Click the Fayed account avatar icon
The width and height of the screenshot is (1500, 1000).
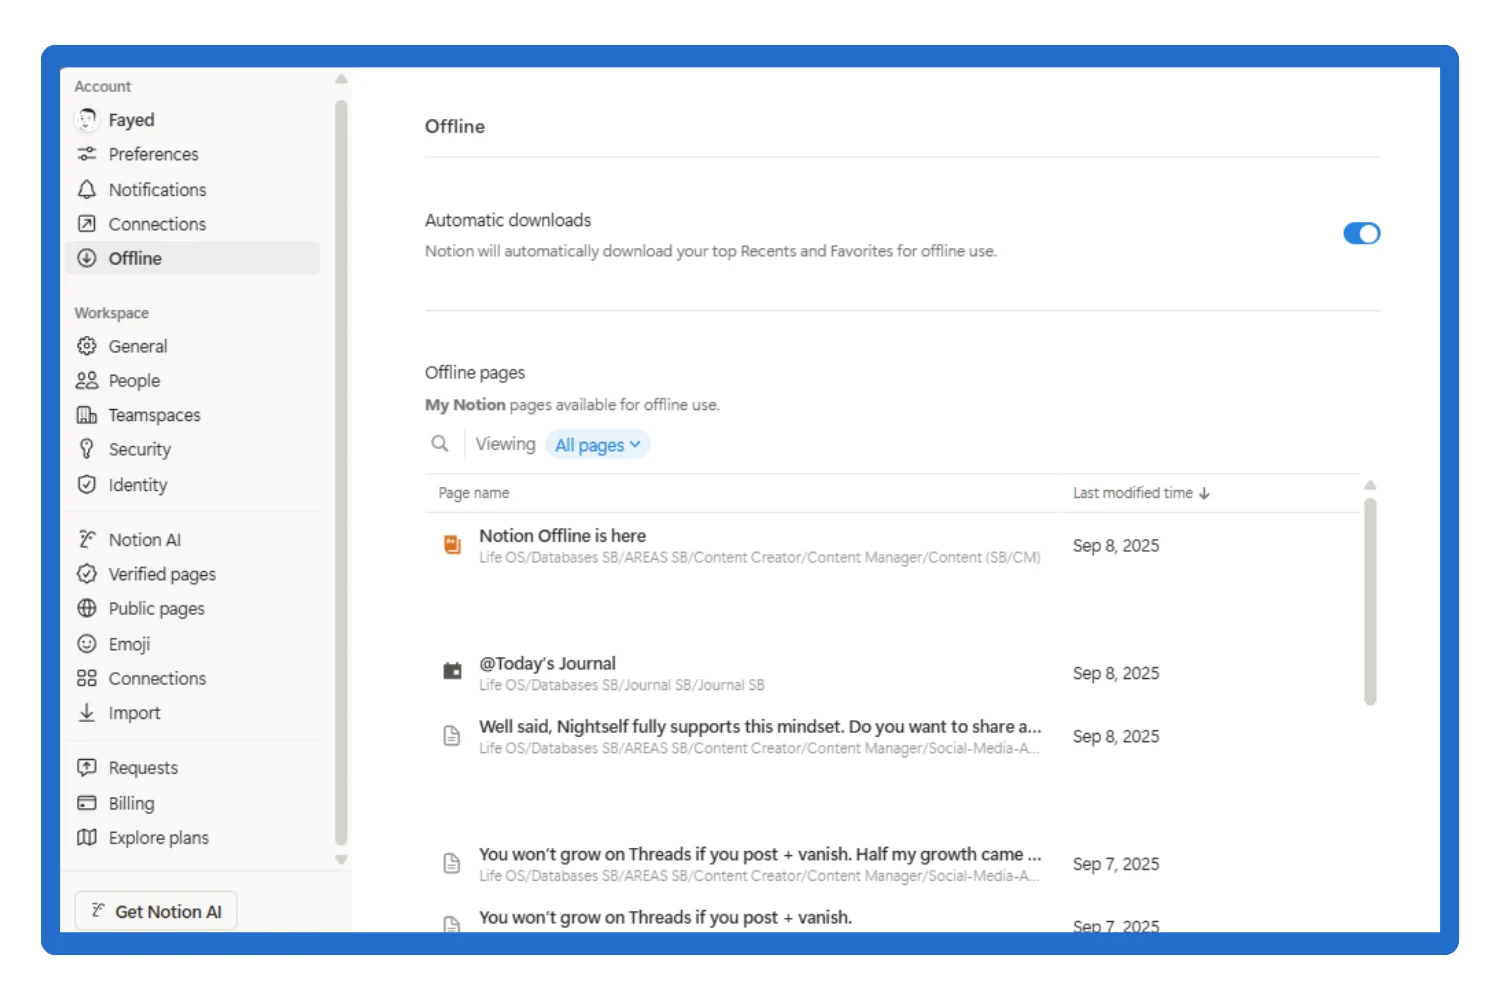click(87, 120)
